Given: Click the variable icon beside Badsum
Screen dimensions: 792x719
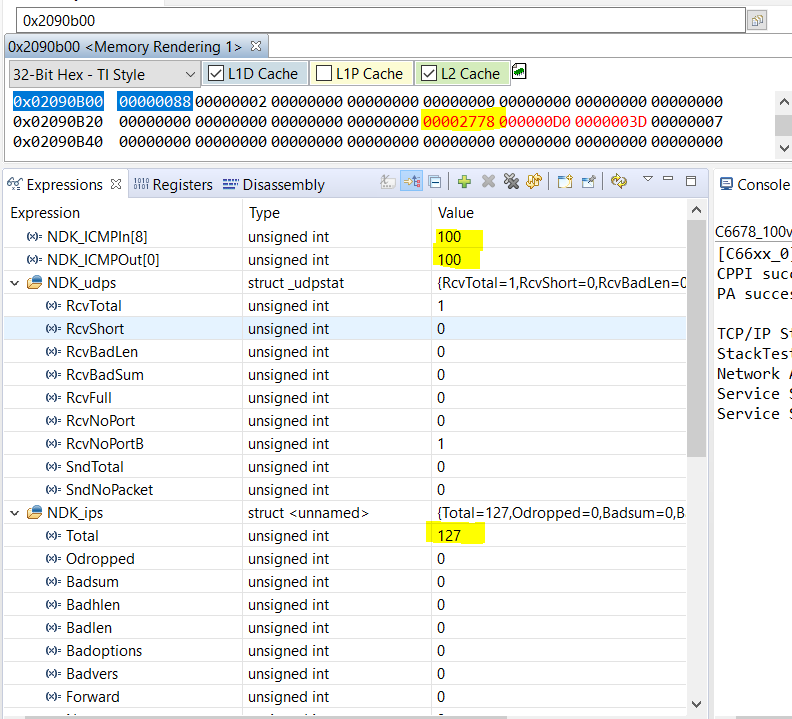Looking at the screenshot, I should click(54, 582).
